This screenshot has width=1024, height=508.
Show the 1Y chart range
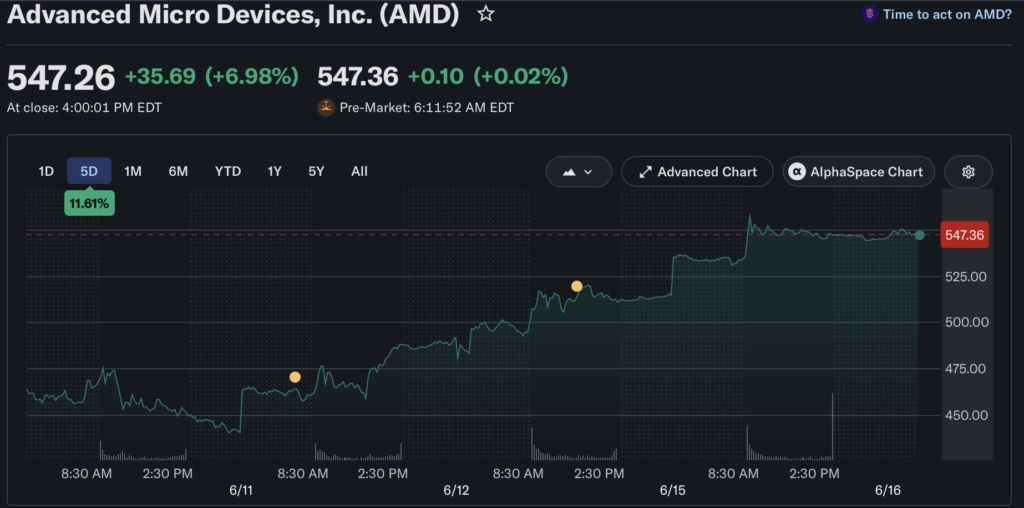click(x=274, y=172)
